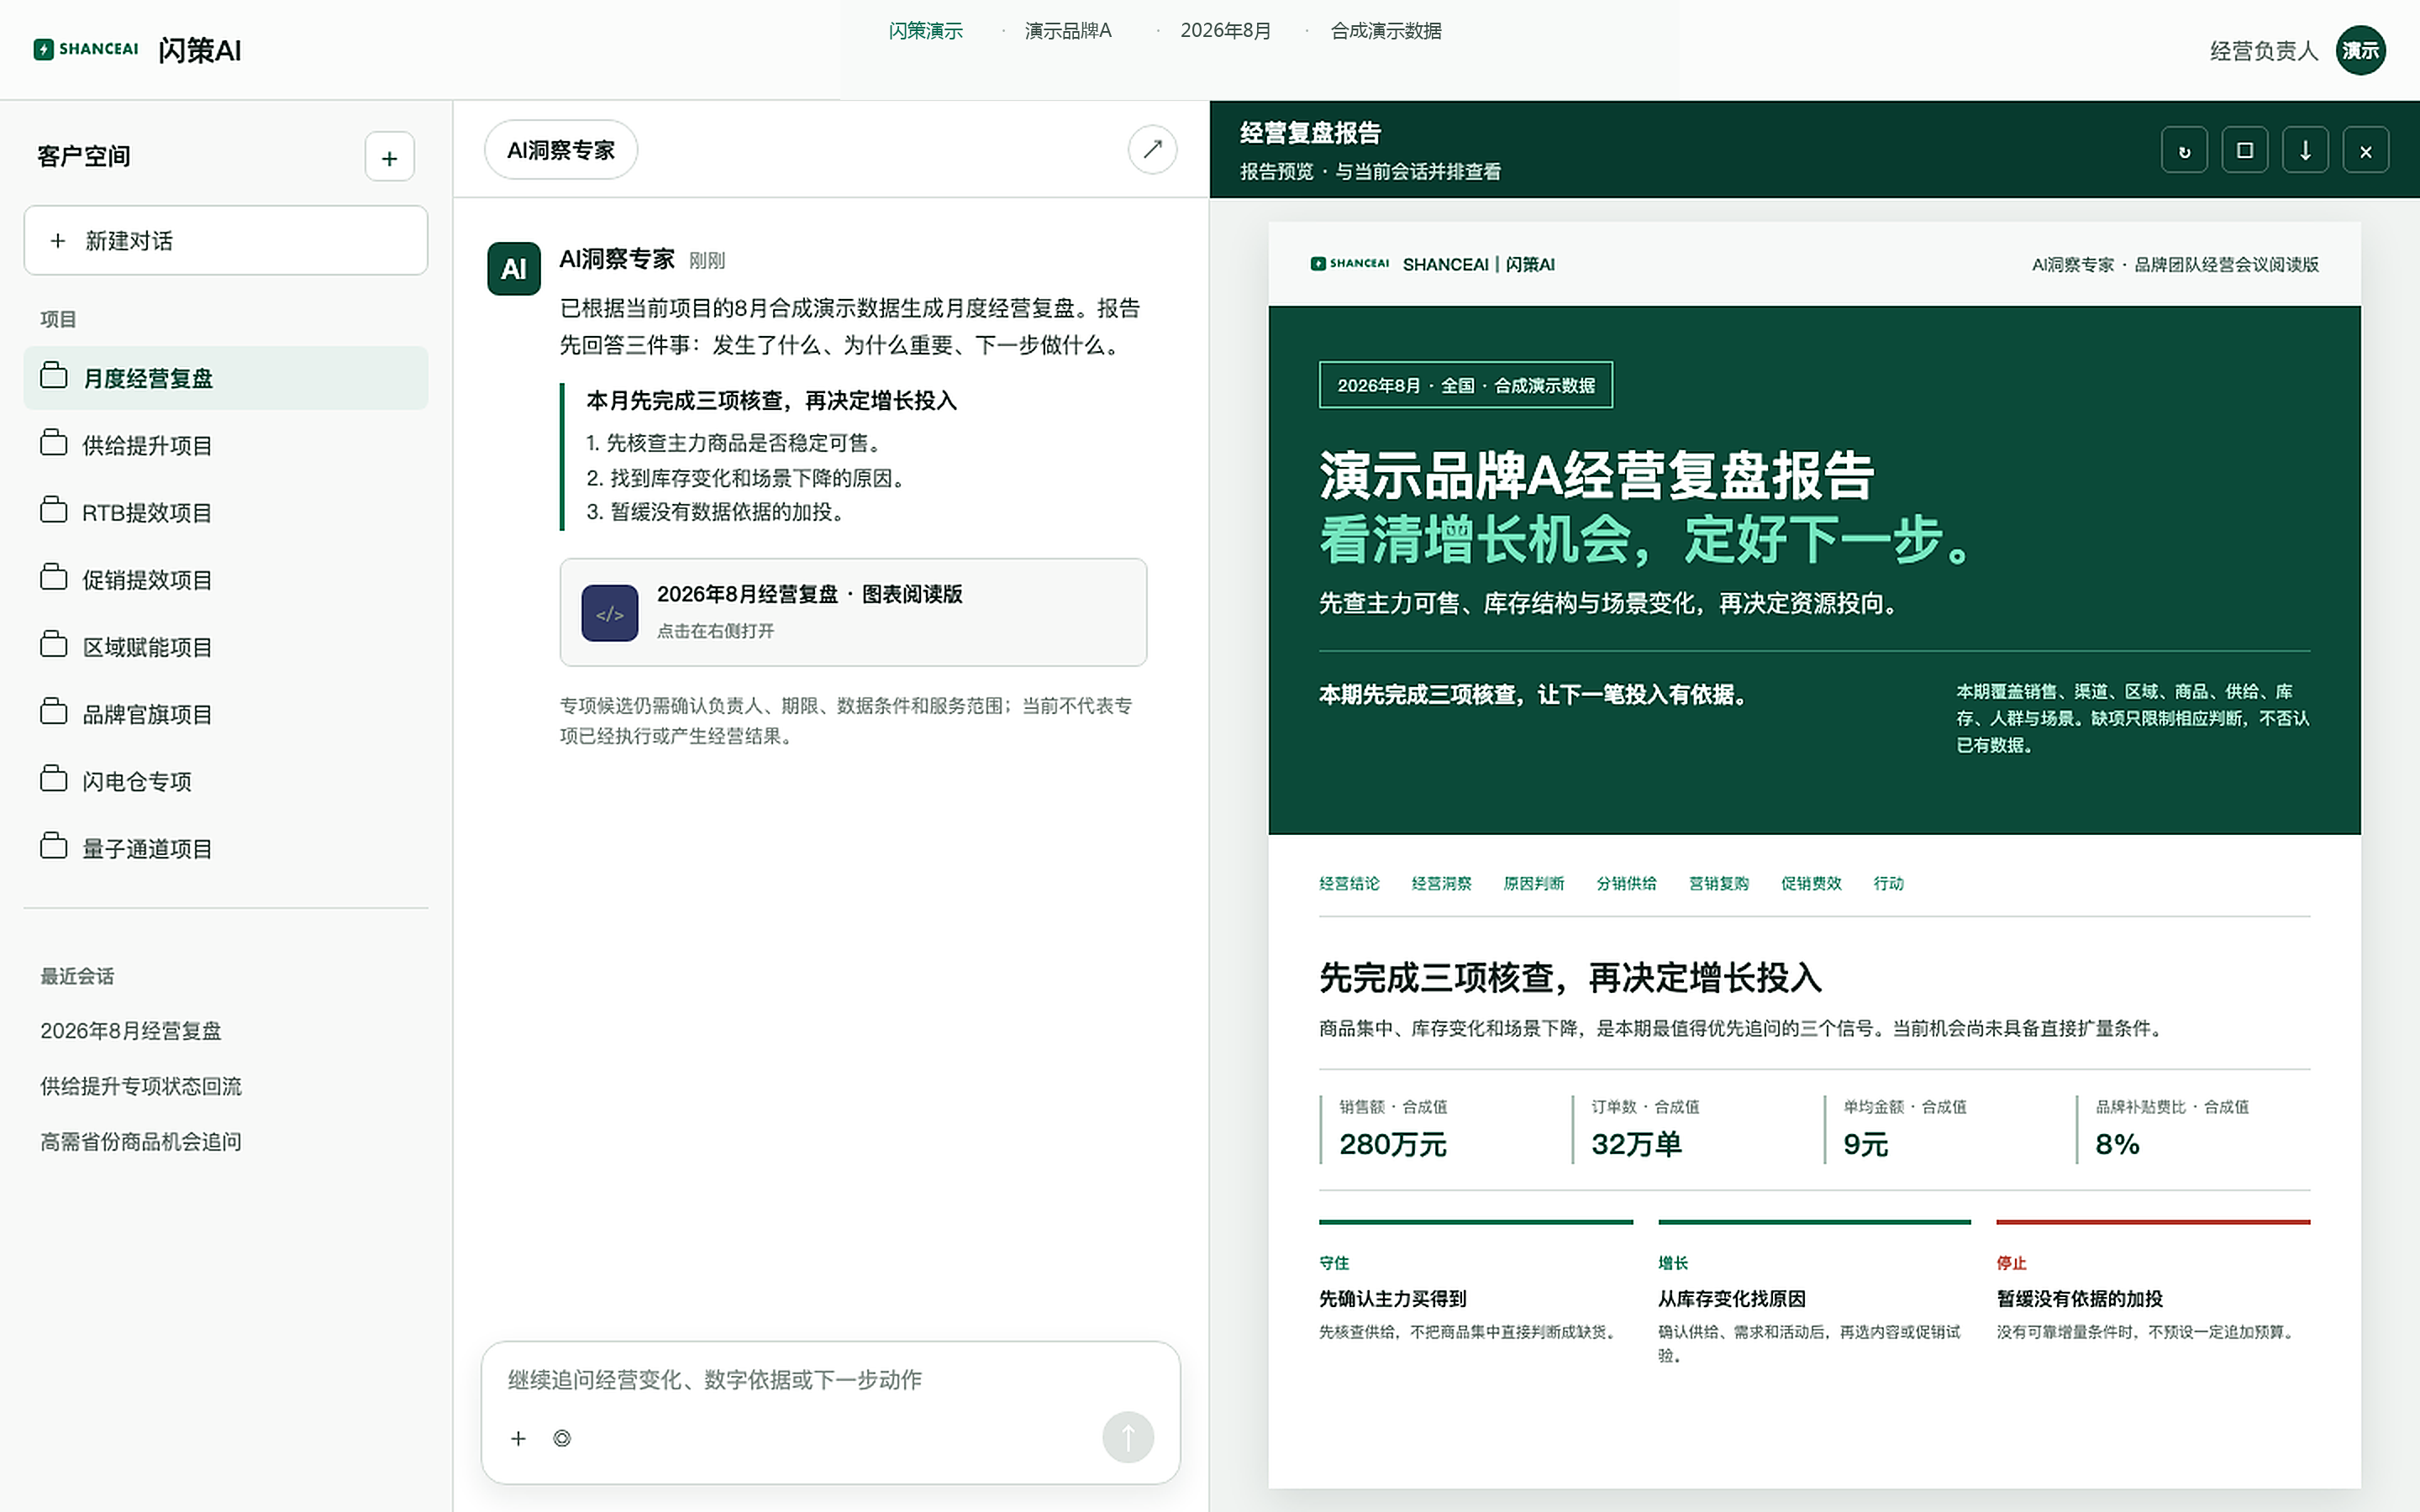Click the 合成演示数据 breadcrumb
The height and width of the screenshot is (1512, 2420).
pyautogui.click(x=1386, y=31)
